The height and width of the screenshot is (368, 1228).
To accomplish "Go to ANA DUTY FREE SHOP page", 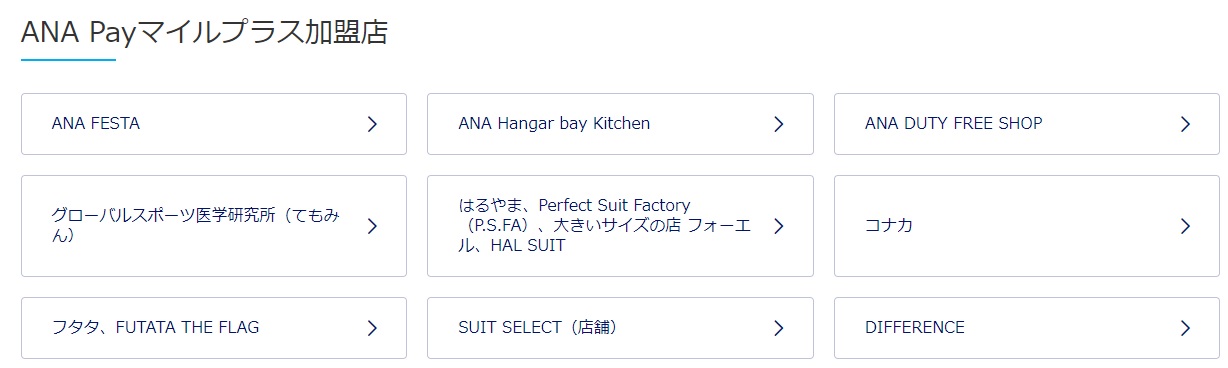I will 1027,124.
